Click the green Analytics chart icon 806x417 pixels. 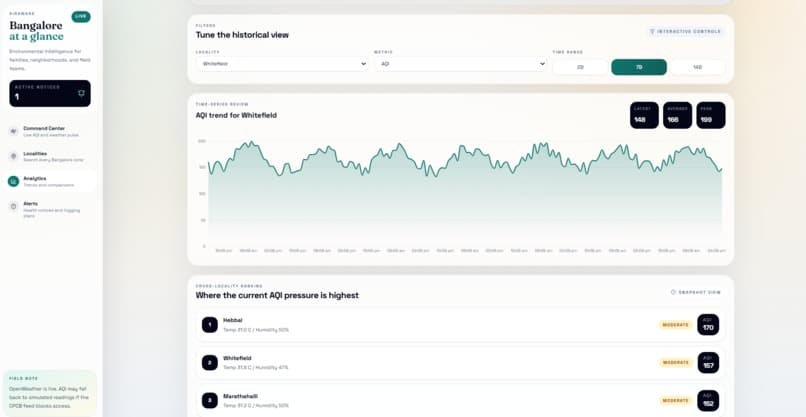click(13, 181)
